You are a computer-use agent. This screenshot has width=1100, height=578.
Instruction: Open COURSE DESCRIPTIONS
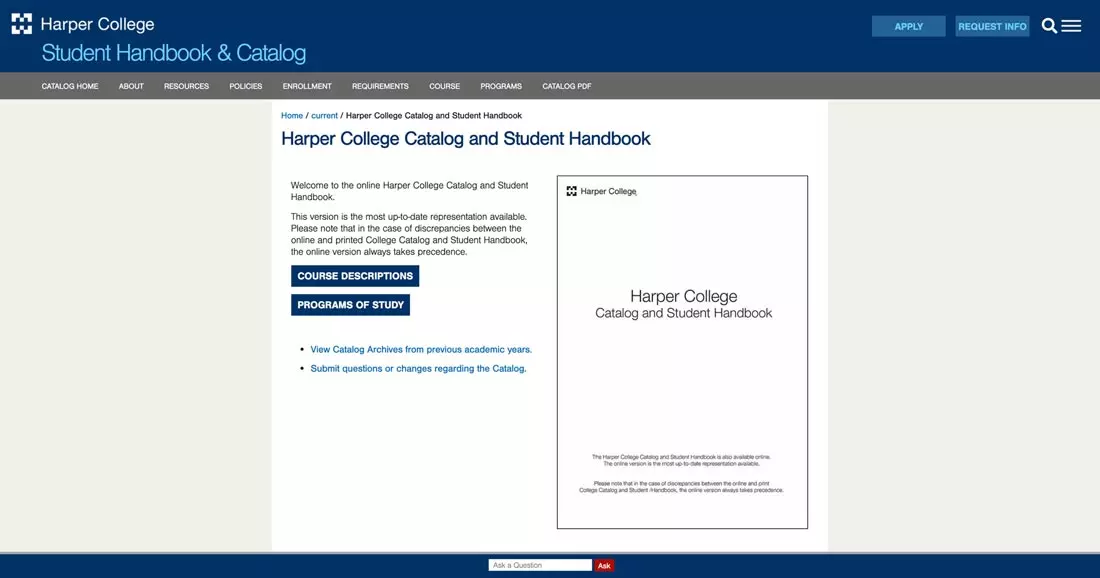[x=355, y=275]
